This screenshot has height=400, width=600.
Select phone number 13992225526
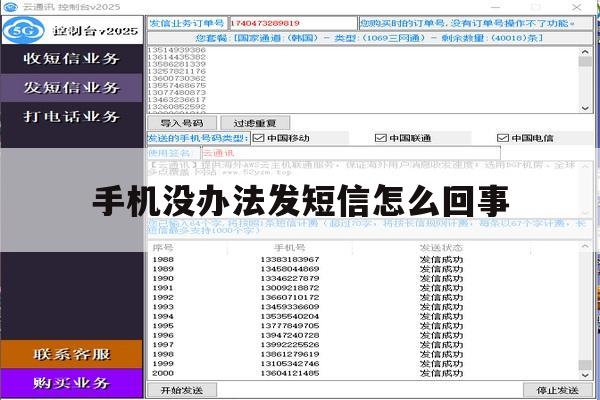[x=290, y=345]
